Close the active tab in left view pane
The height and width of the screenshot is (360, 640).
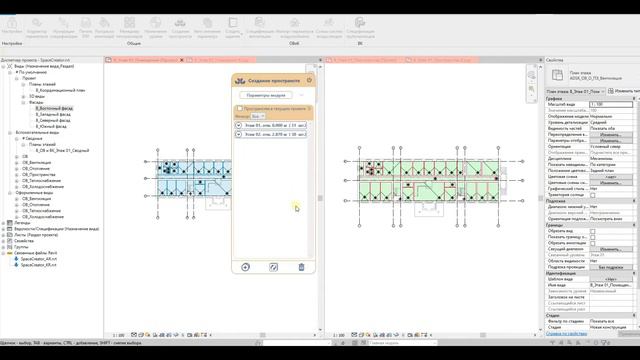[x=182, y=60]
